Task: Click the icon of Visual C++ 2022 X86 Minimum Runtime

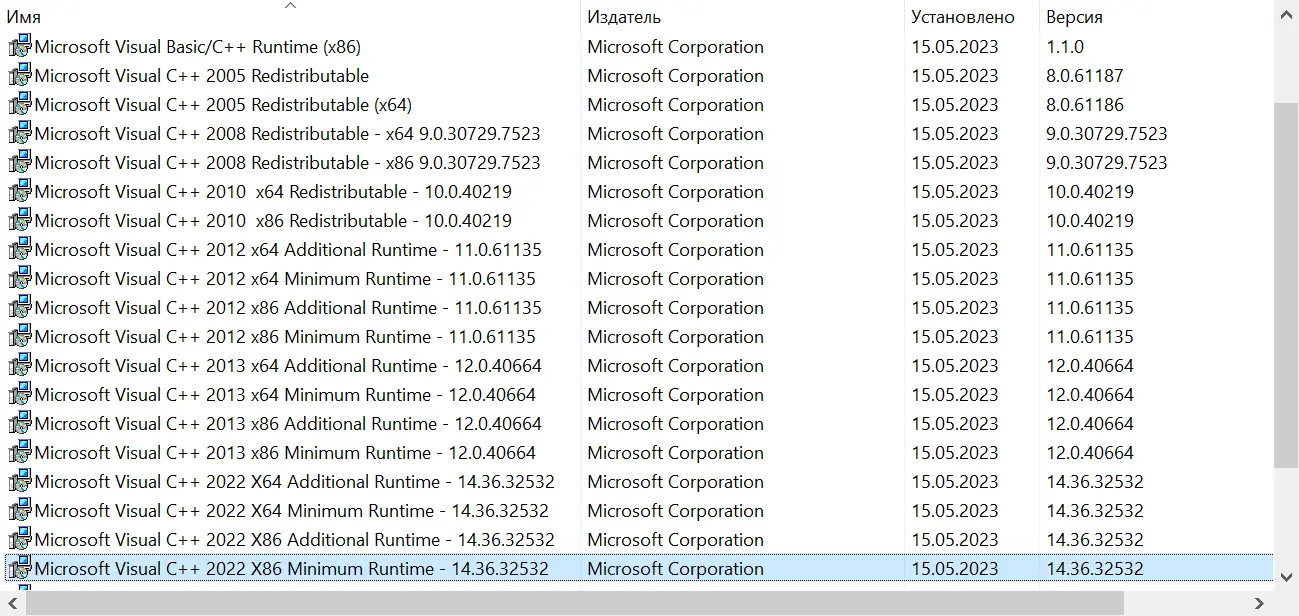Action: (x=20, y=568)
